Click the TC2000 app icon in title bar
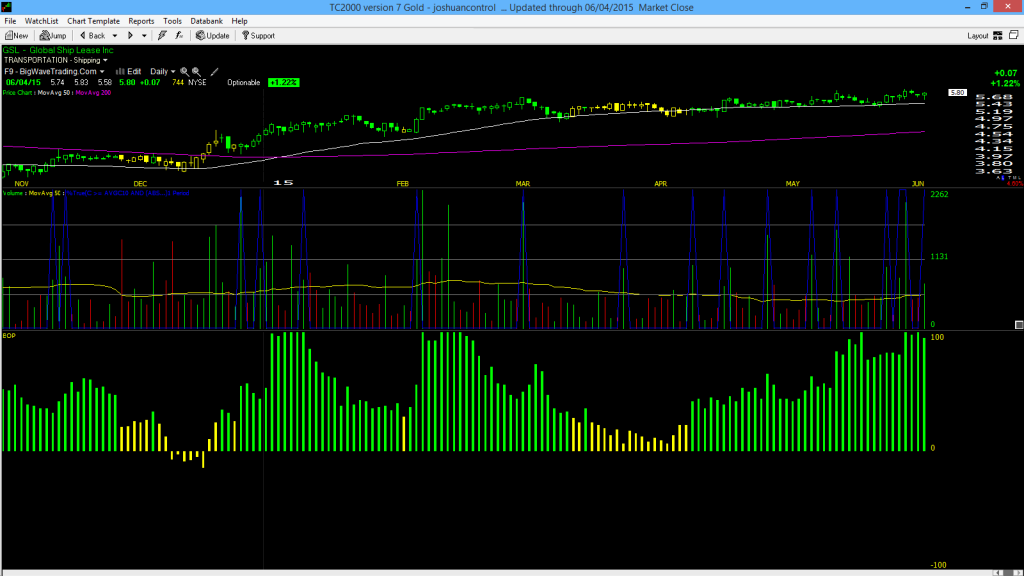 [7, 7]
